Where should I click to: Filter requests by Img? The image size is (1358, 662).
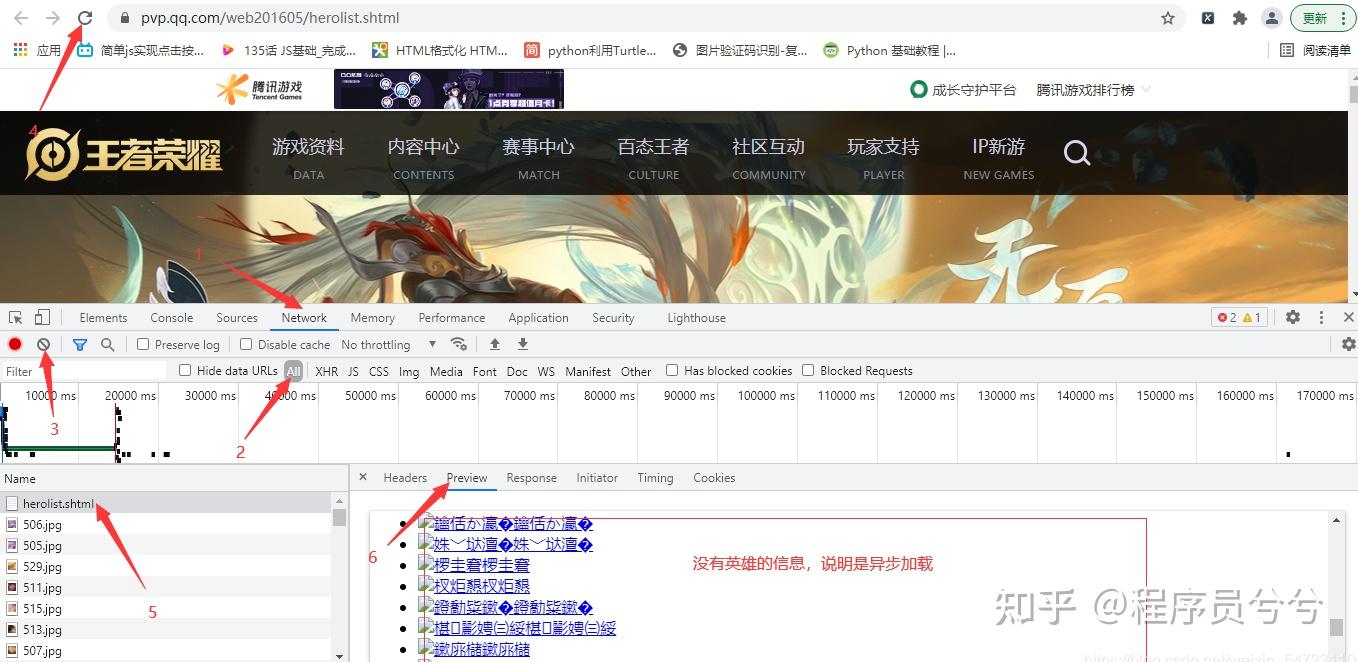click(409, 371)
